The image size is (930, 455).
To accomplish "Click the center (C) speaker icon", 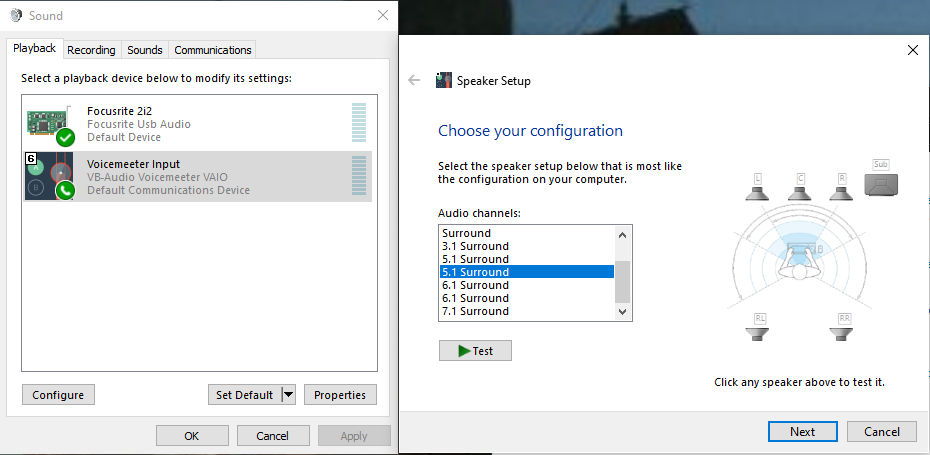I will (x=799, y=193).
